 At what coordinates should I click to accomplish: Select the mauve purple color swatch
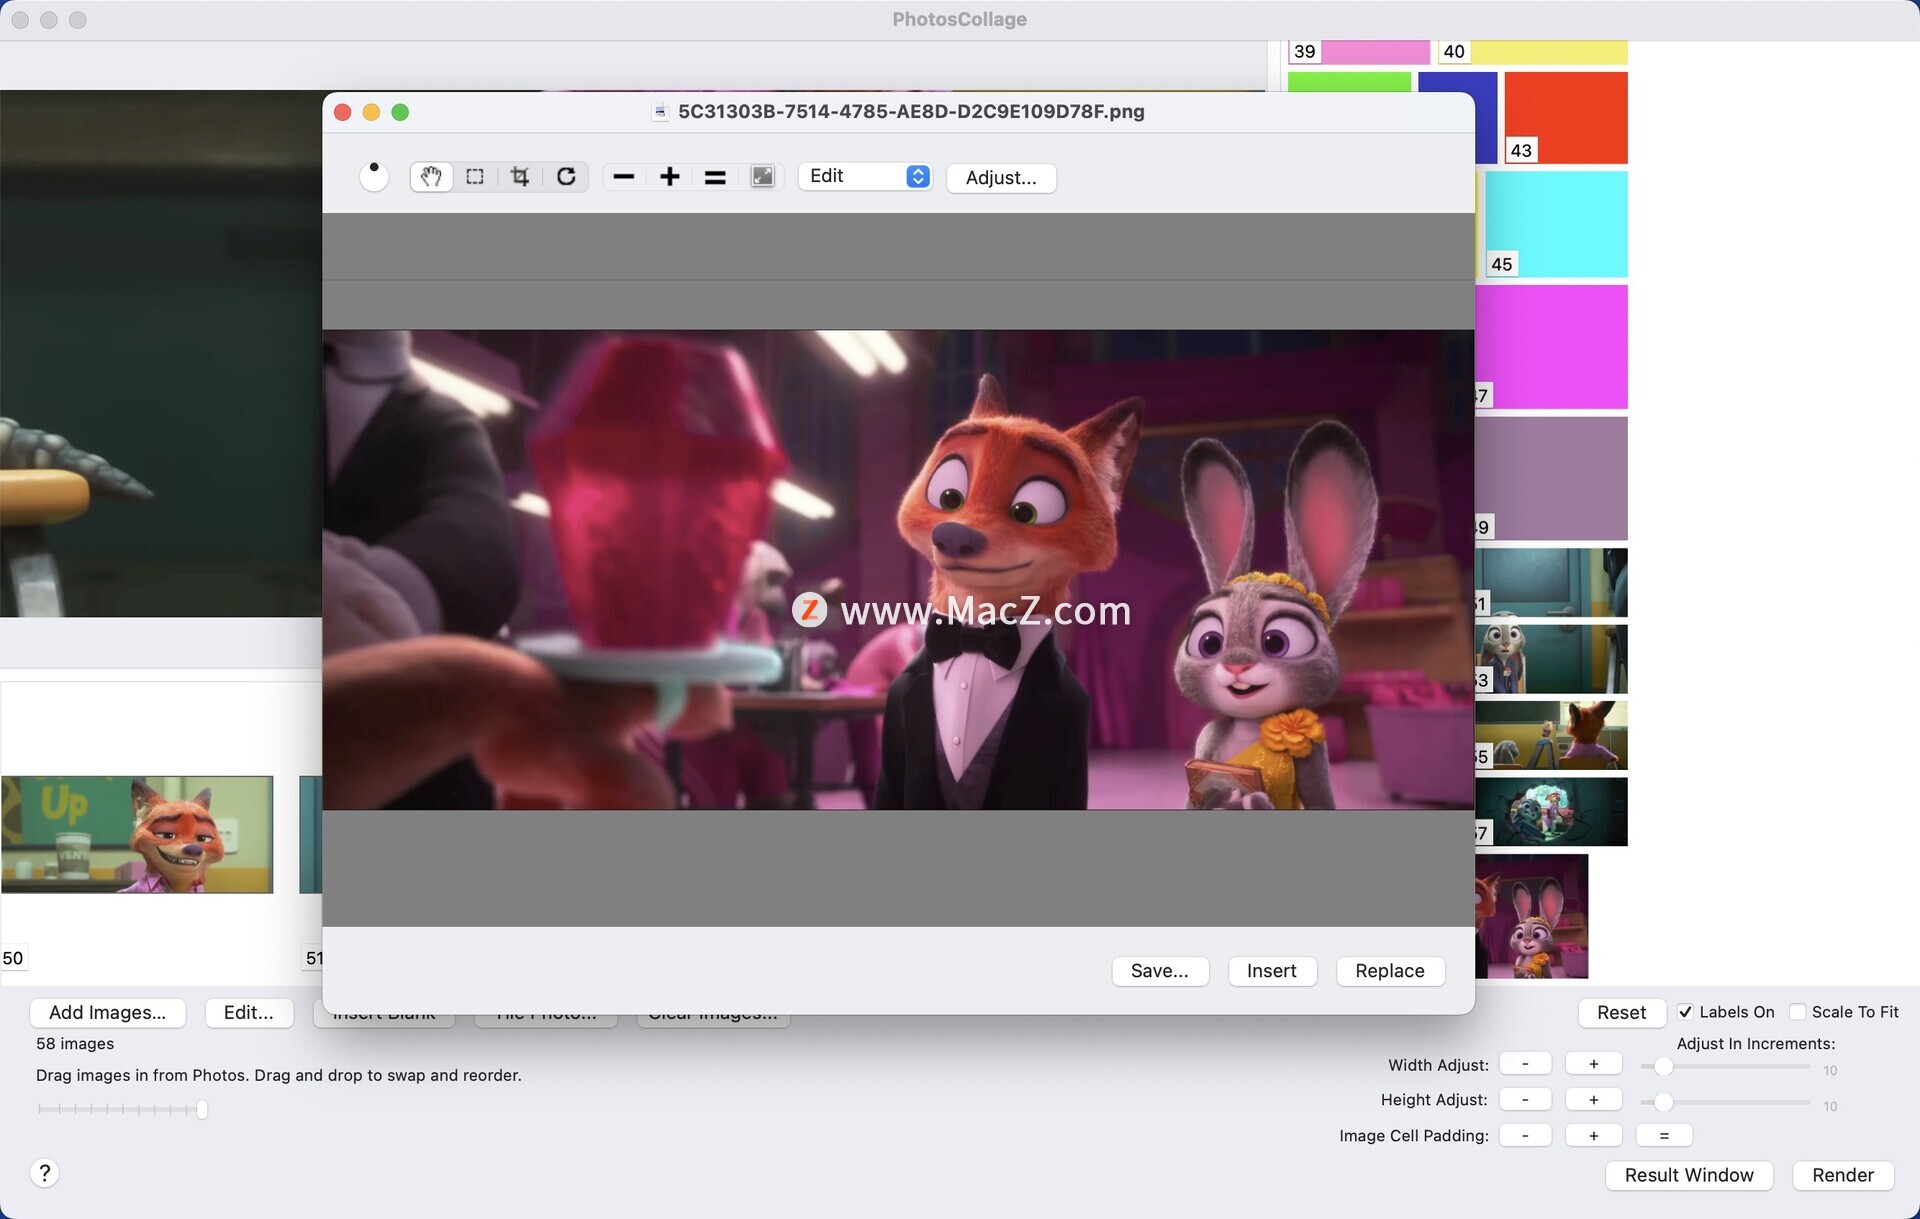pos(1551,479)
